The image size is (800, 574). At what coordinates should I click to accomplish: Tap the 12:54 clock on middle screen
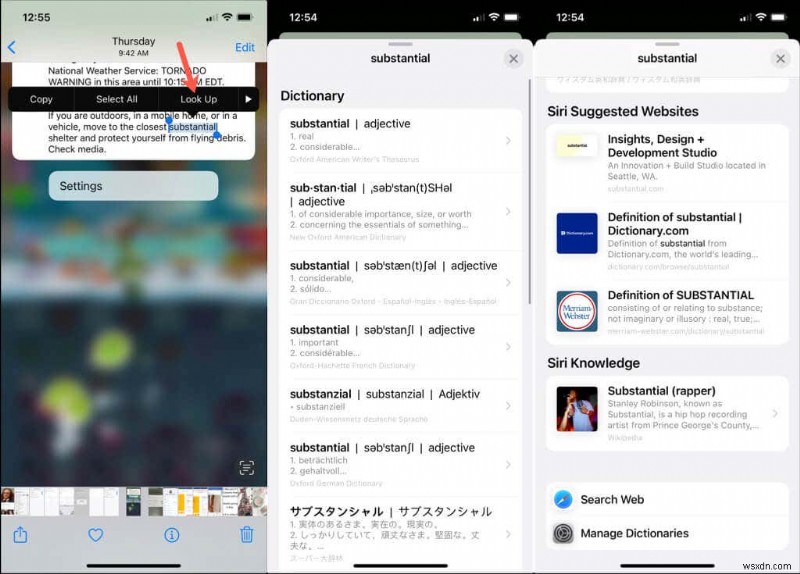pos(303,17)
